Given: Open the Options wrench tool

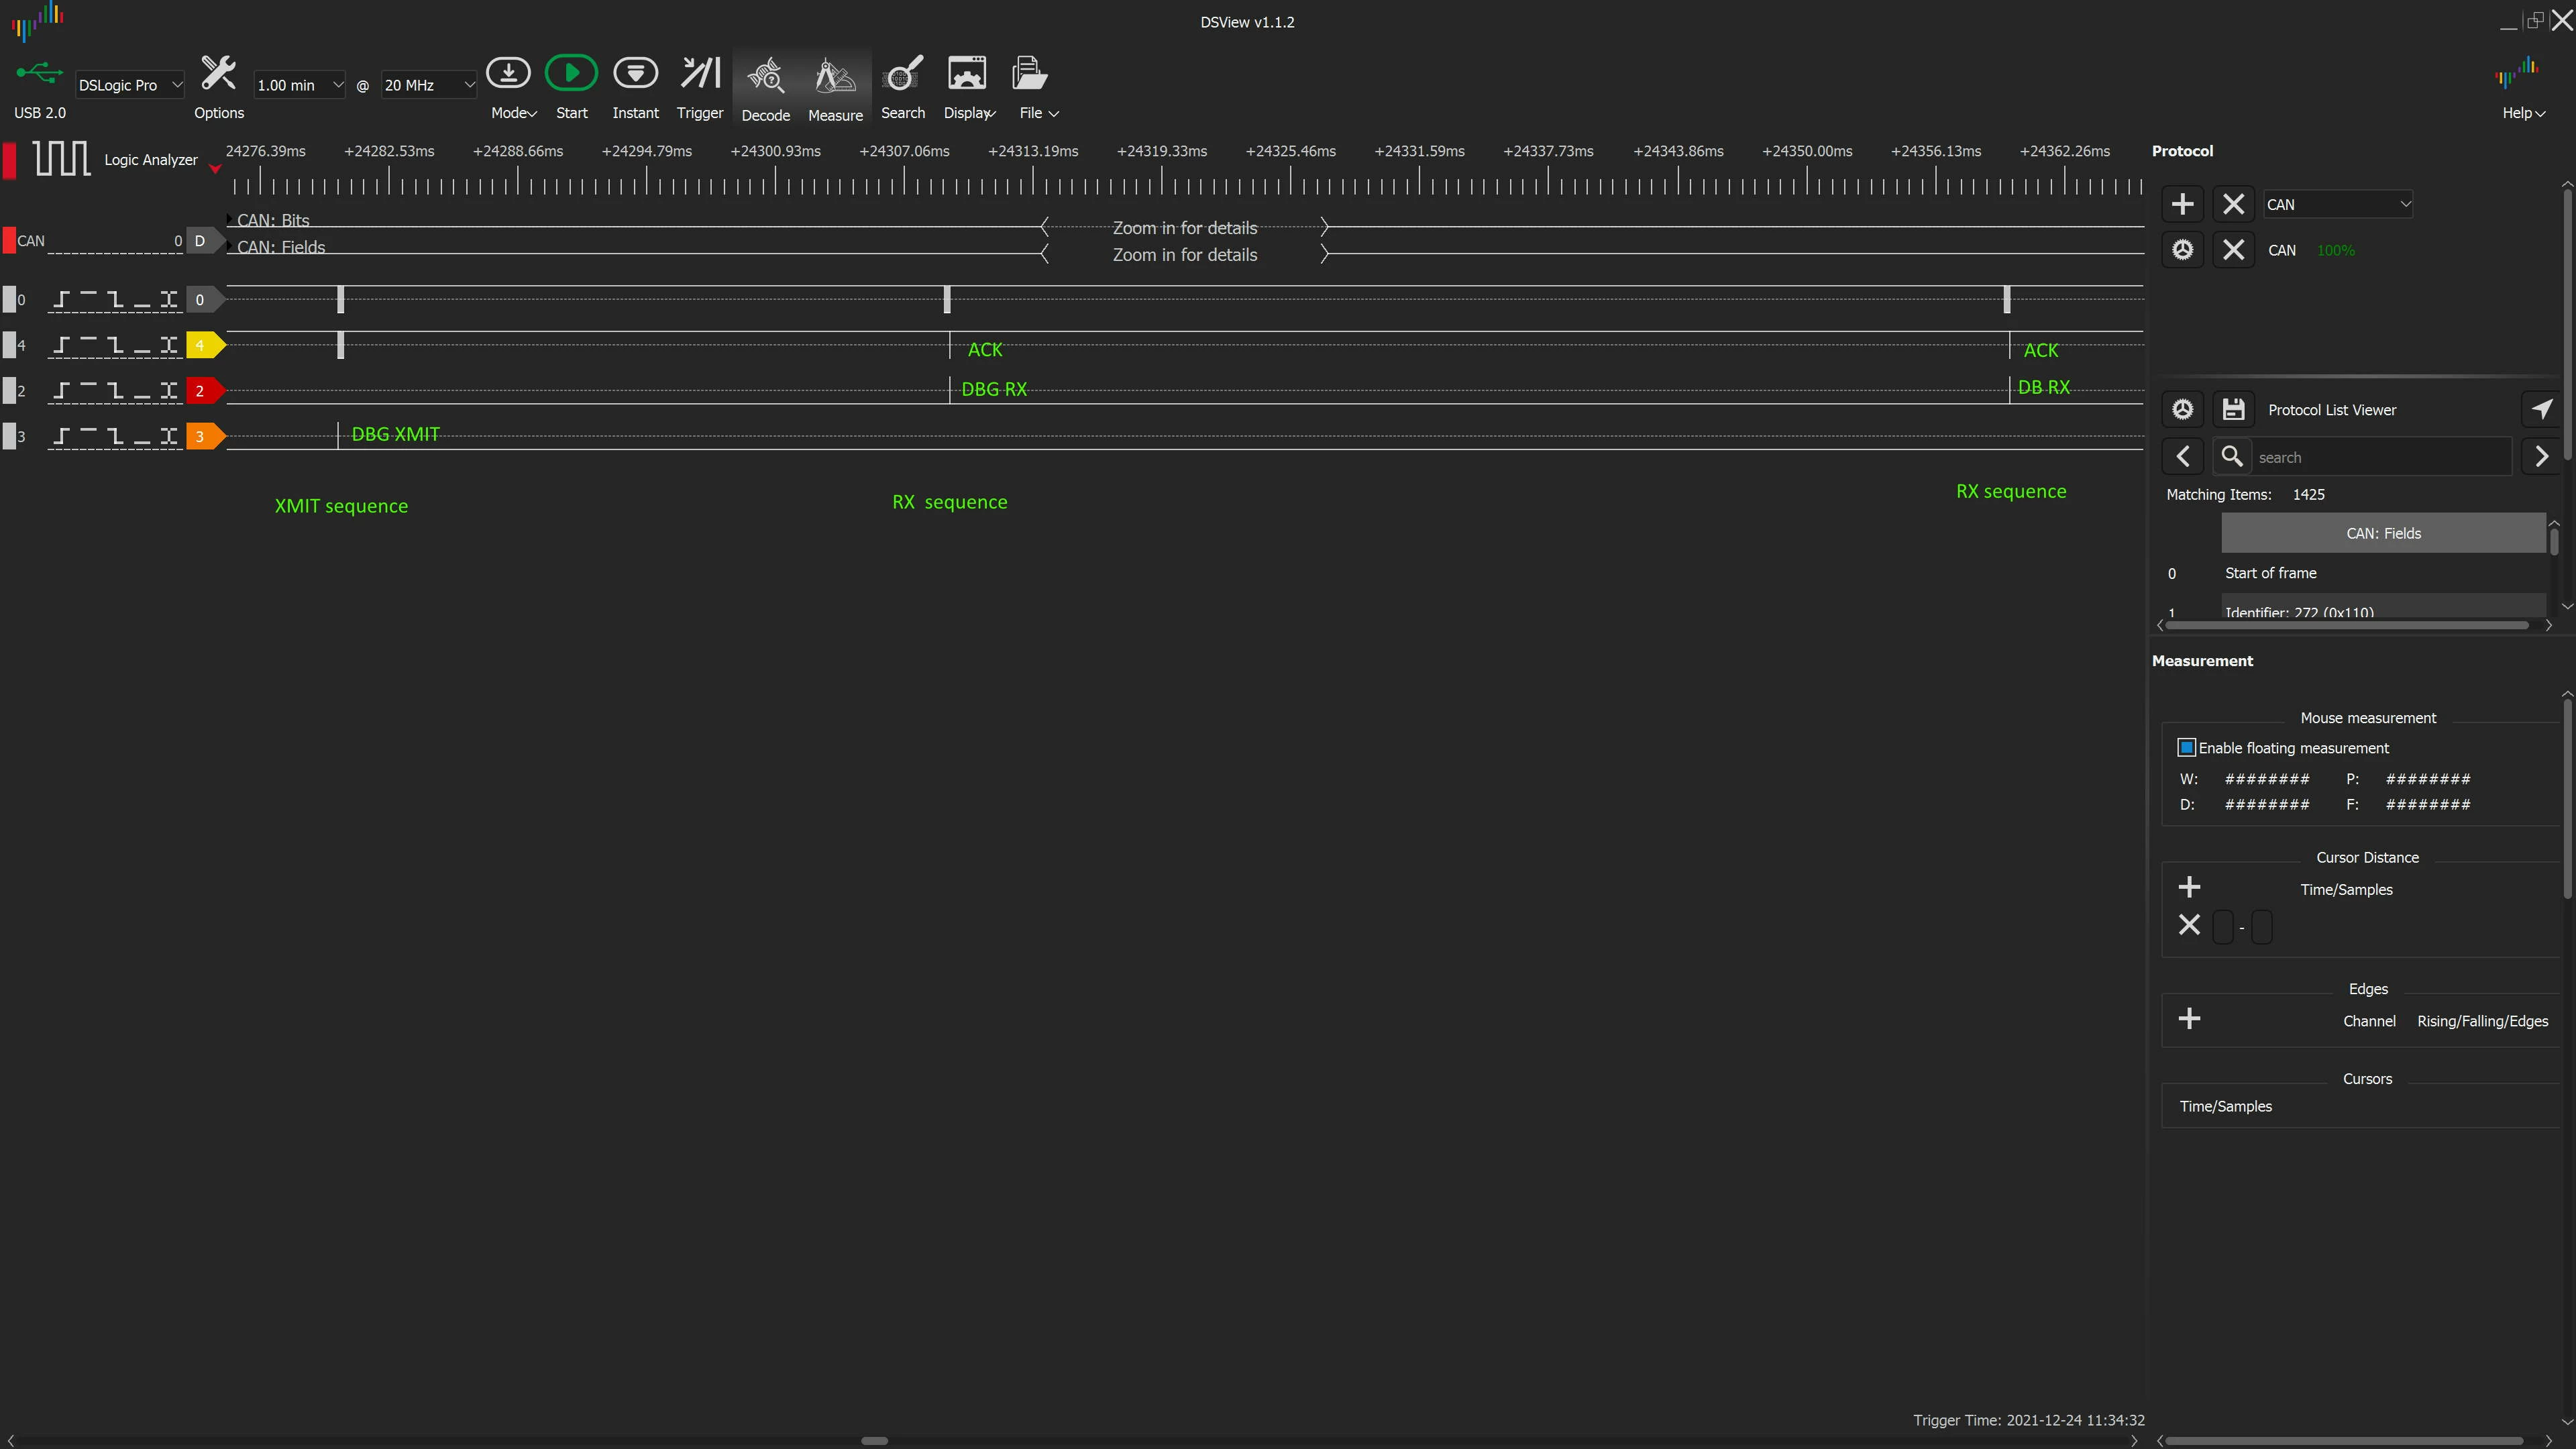Looking at the screenshot, I should (x=218, y=74).
